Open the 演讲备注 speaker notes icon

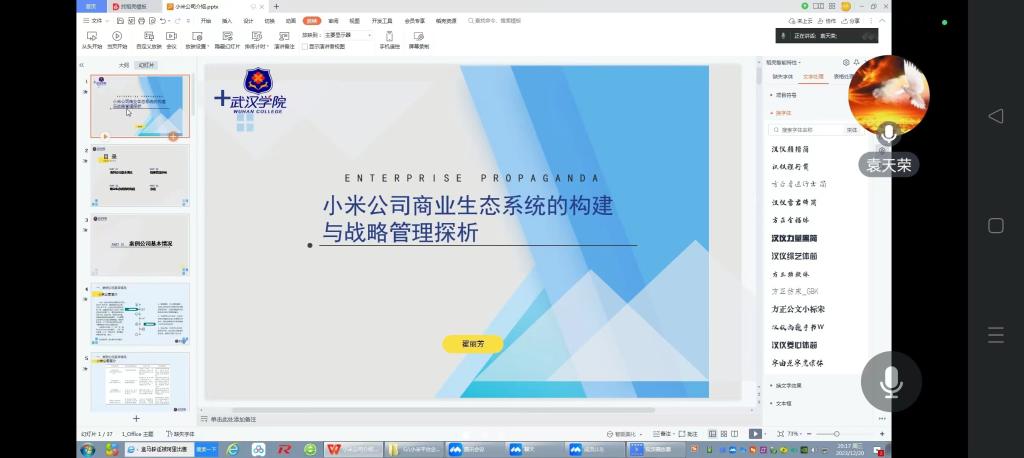click(x=284, y=37)
